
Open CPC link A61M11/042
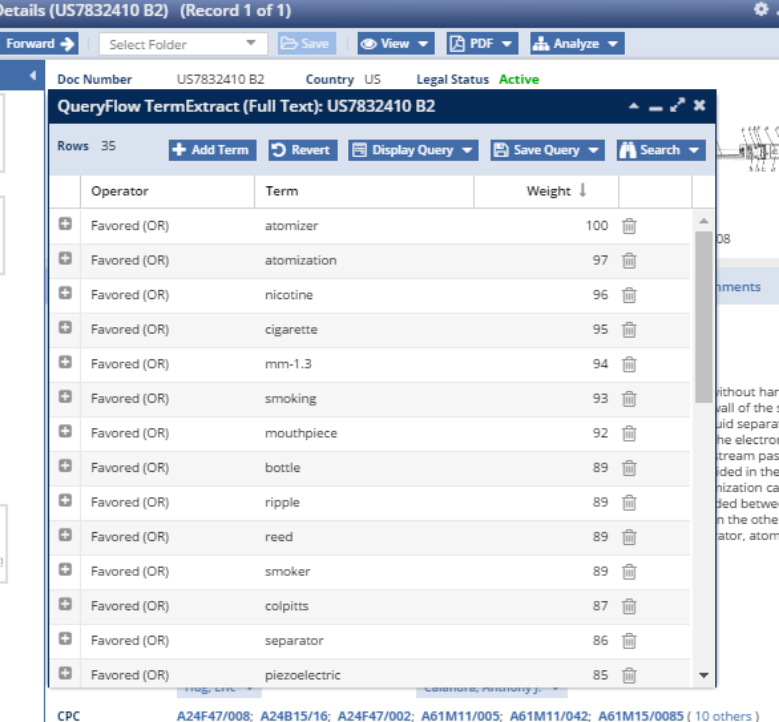(549, 716)
